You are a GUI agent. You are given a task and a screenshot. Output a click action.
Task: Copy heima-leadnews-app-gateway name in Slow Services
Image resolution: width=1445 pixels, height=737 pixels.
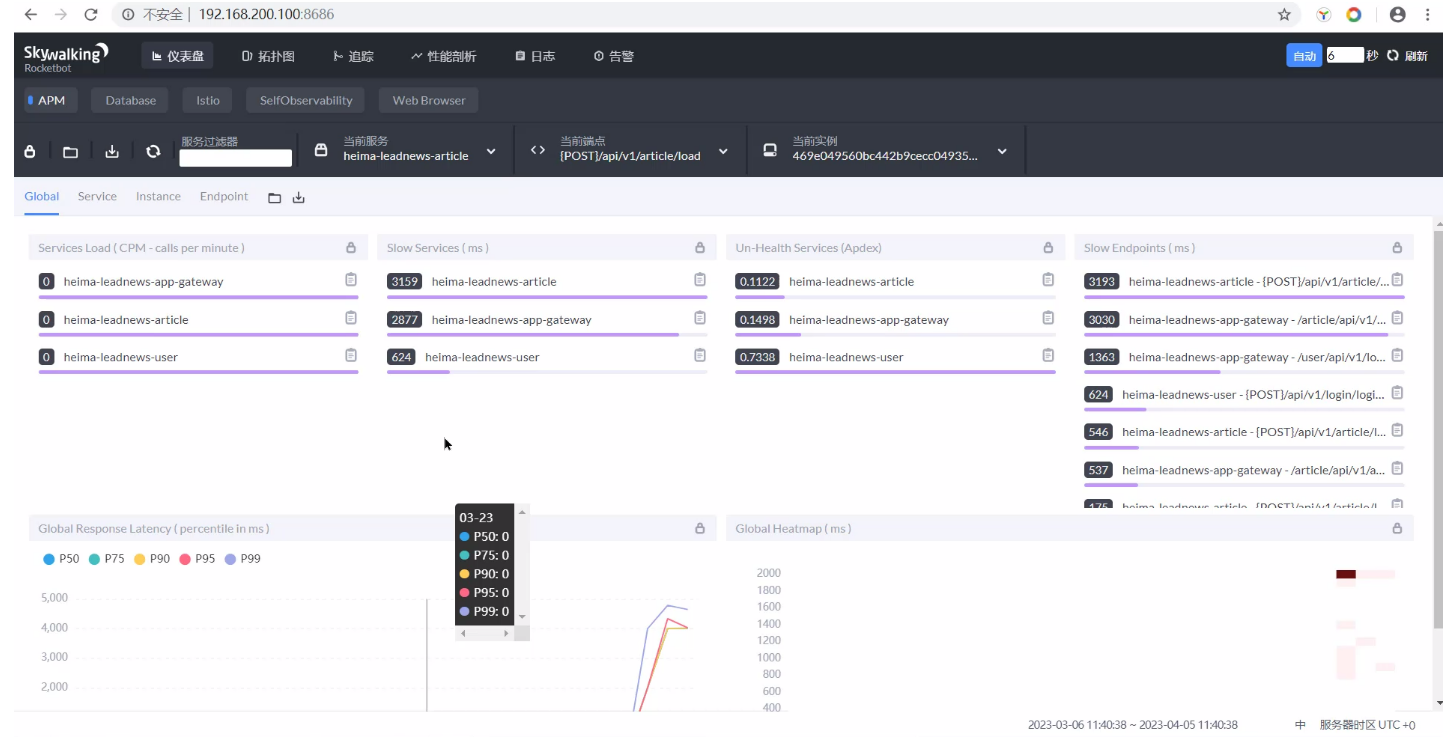click(700, 318)
